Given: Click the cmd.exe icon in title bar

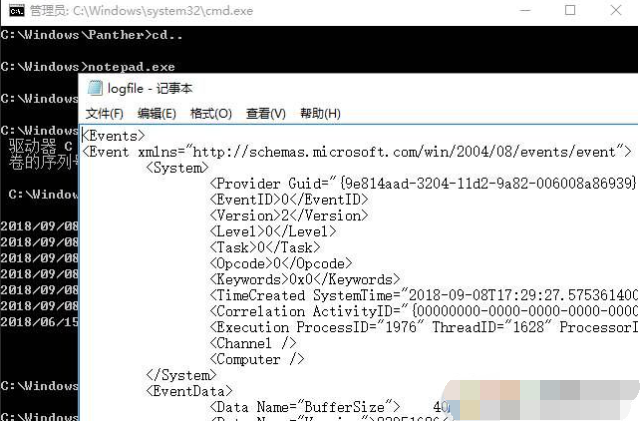Looking at the screenshot, I should [12, 12].
